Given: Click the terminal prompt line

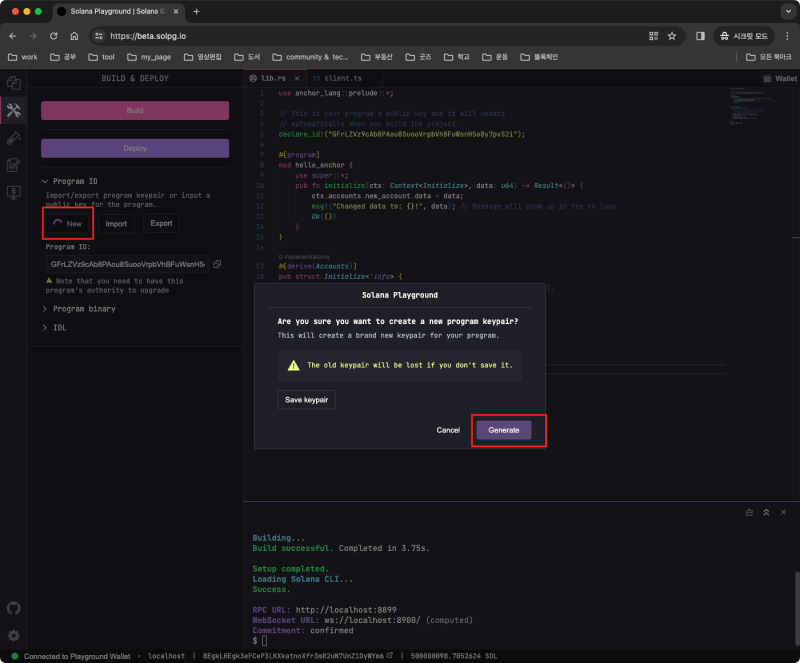Looking at the screenshot, I should coord(260,641).
